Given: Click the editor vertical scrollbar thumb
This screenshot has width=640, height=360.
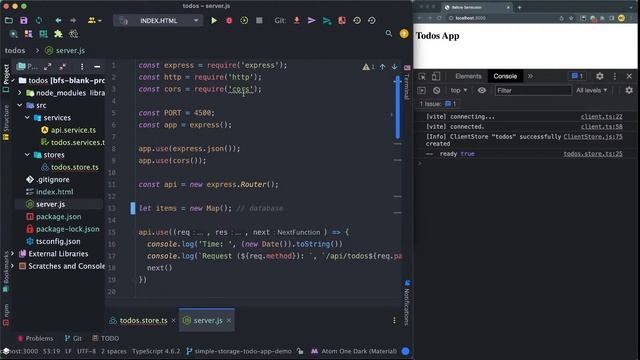Looking at the screenshot, I should pos(398,108).
